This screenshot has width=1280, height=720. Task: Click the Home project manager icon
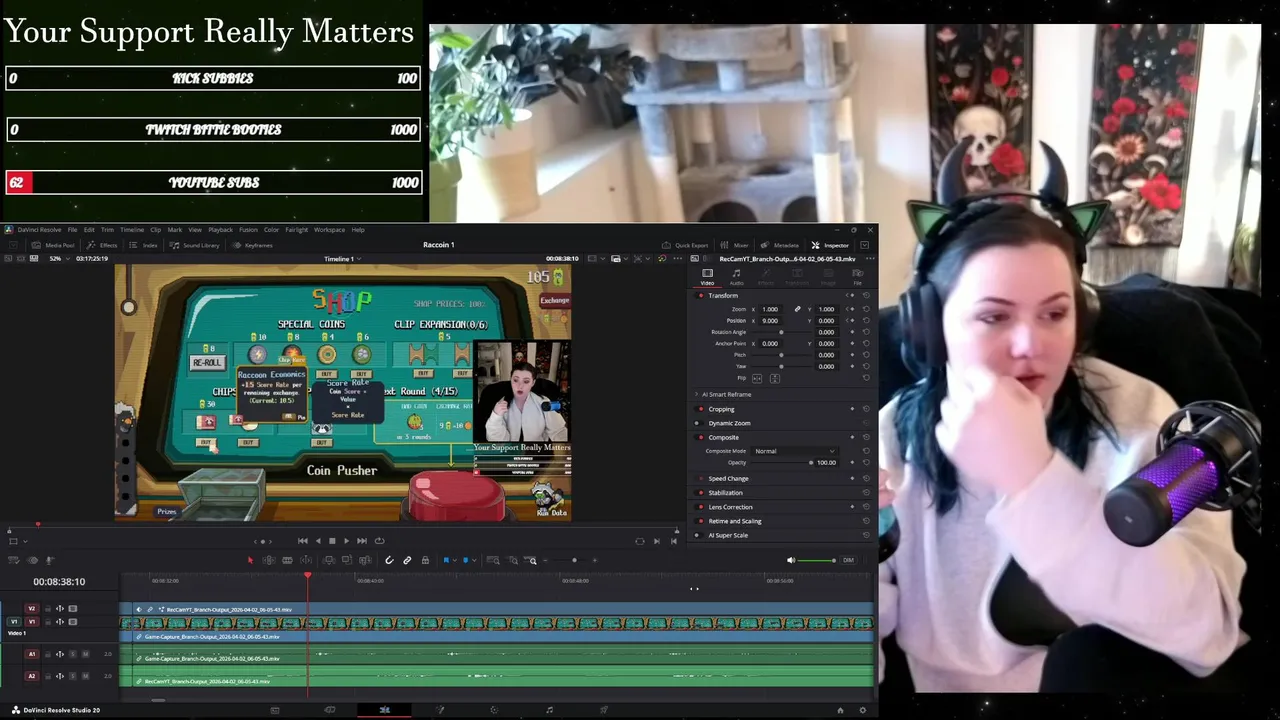pyautogui.click(x=840, y=710)
